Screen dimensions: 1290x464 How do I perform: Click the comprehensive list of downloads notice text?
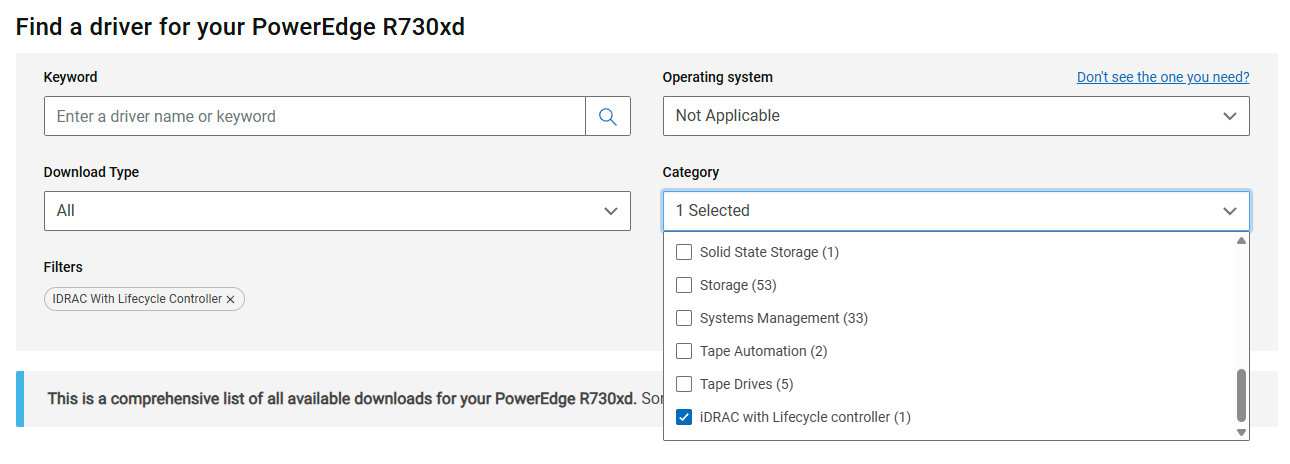(355, 399)
